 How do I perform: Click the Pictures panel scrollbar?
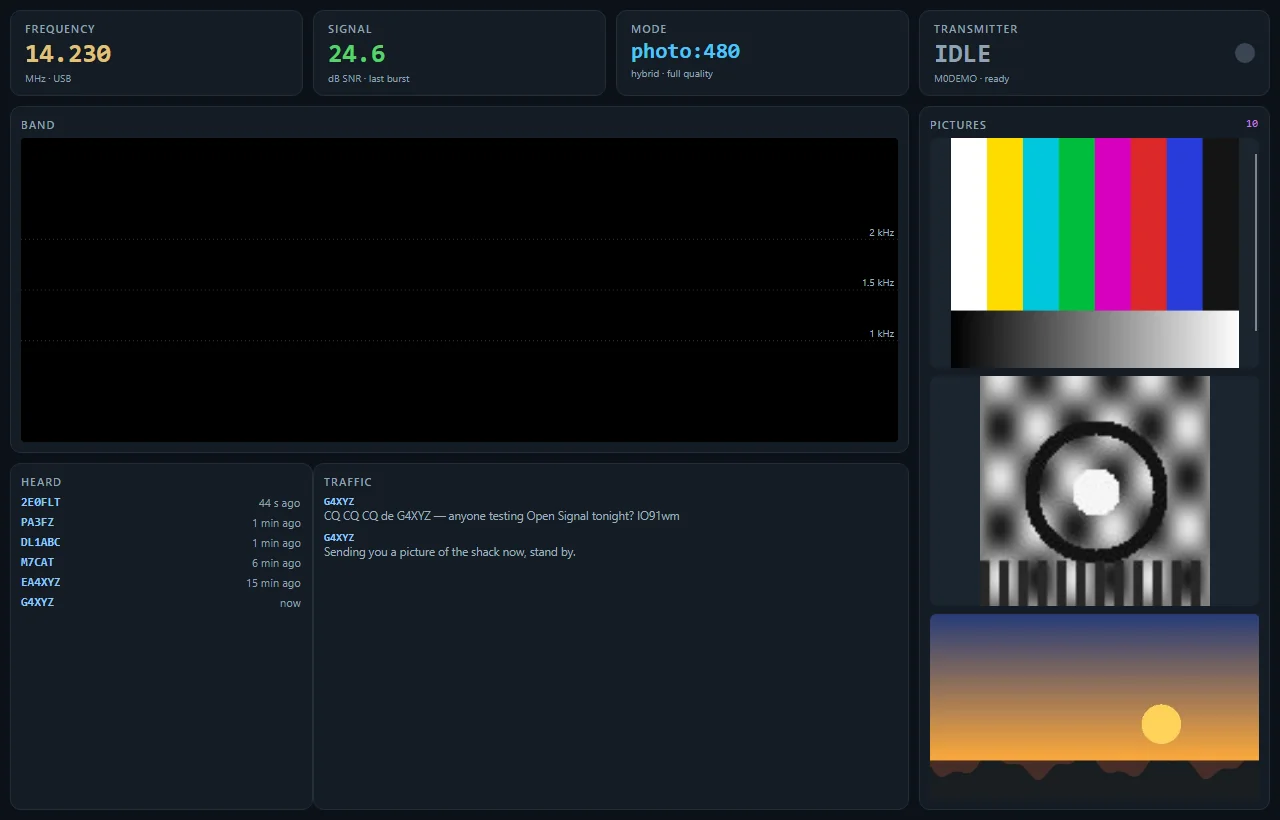pyautogui.click(x=1256, y=242)
